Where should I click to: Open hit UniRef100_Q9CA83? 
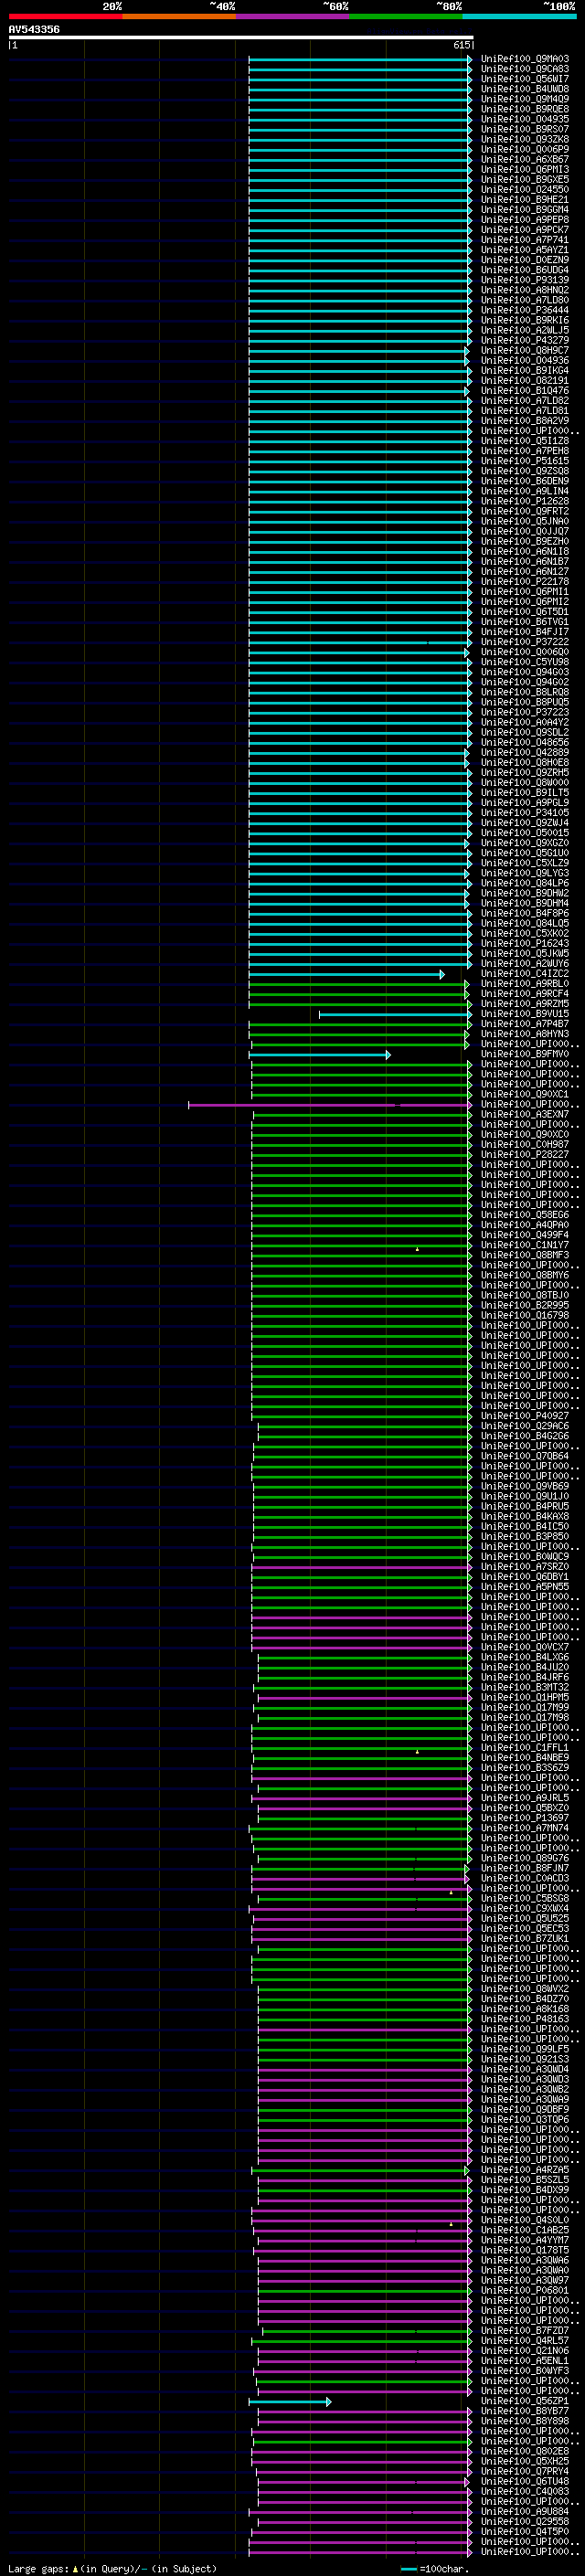[525, 69]
